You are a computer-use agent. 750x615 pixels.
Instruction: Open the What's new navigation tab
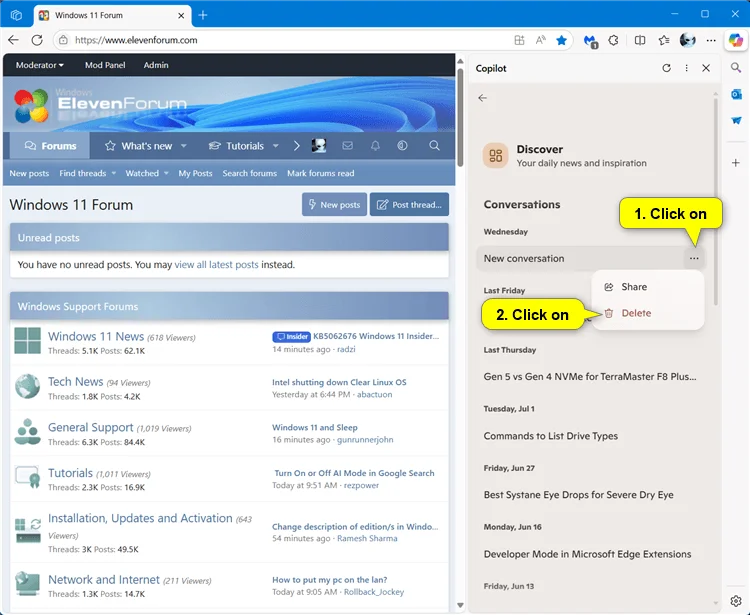point(139,146)
